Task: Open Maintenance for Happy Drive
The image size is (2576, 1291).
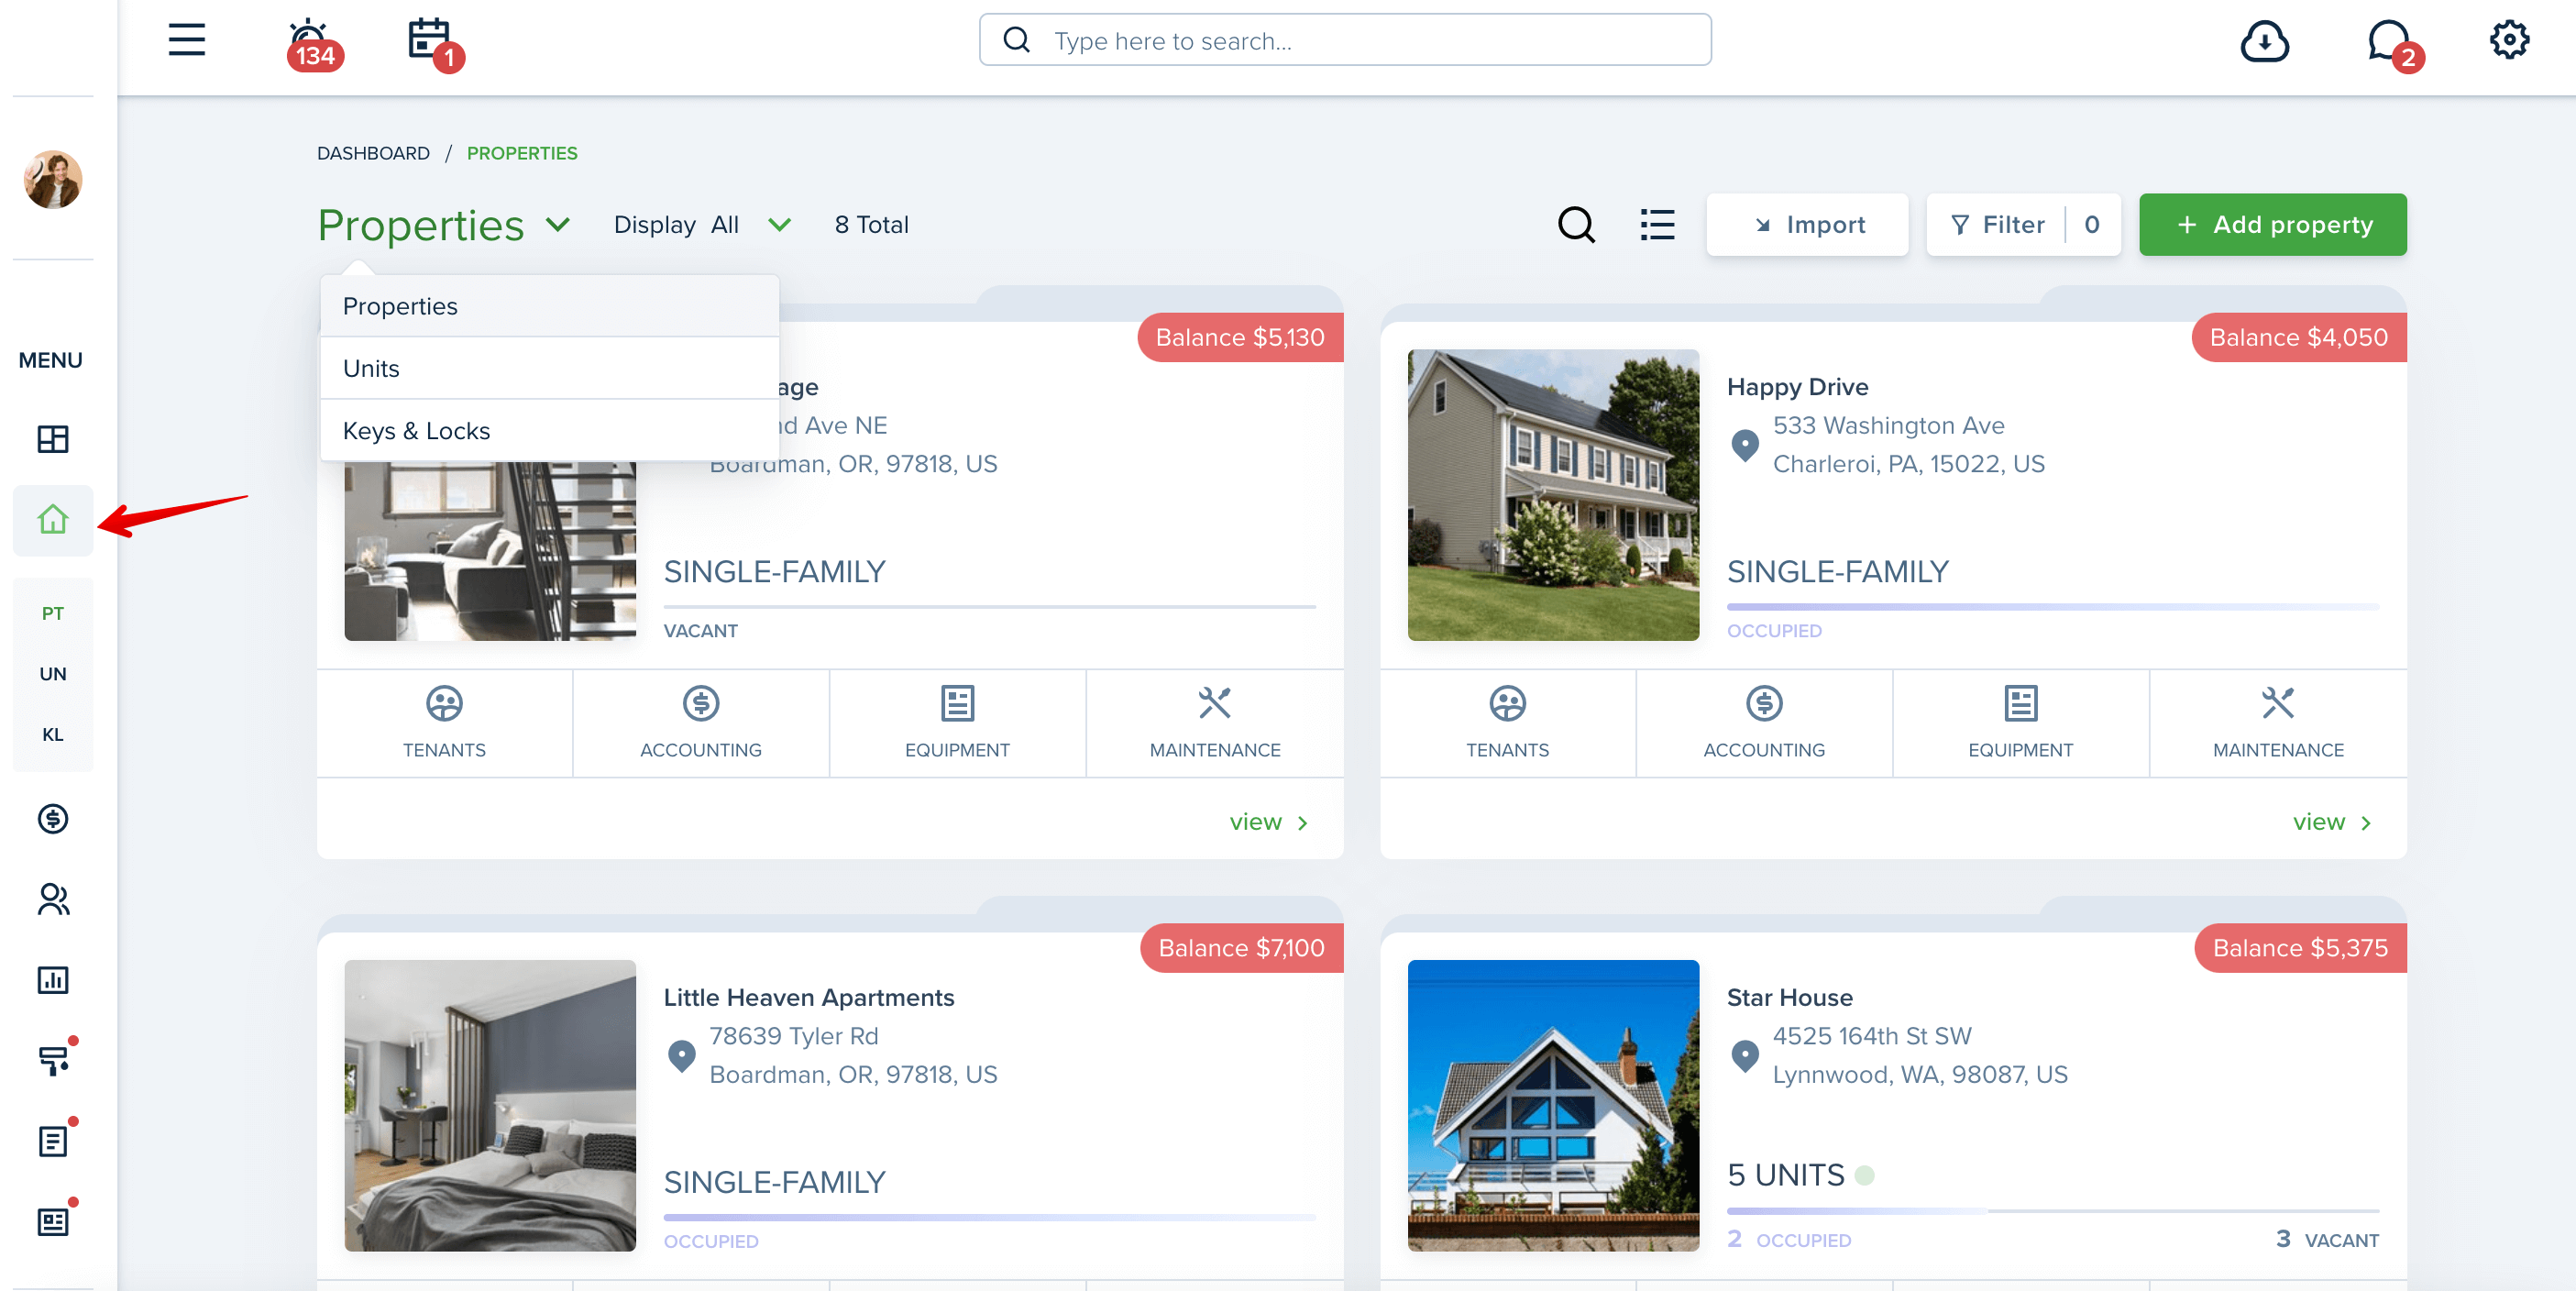Action: point(2278,723)
